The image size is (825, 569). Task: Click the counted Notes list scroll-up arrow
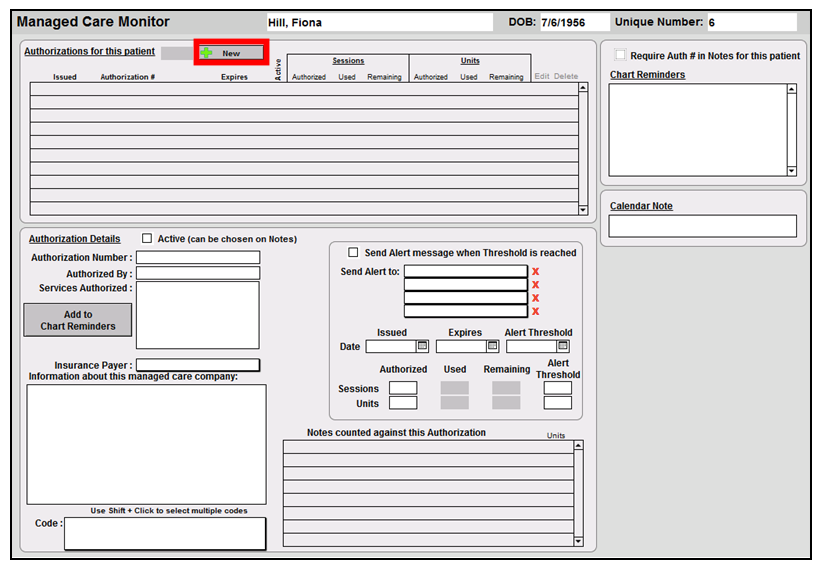pyautogui.click(x=578, y=446)
